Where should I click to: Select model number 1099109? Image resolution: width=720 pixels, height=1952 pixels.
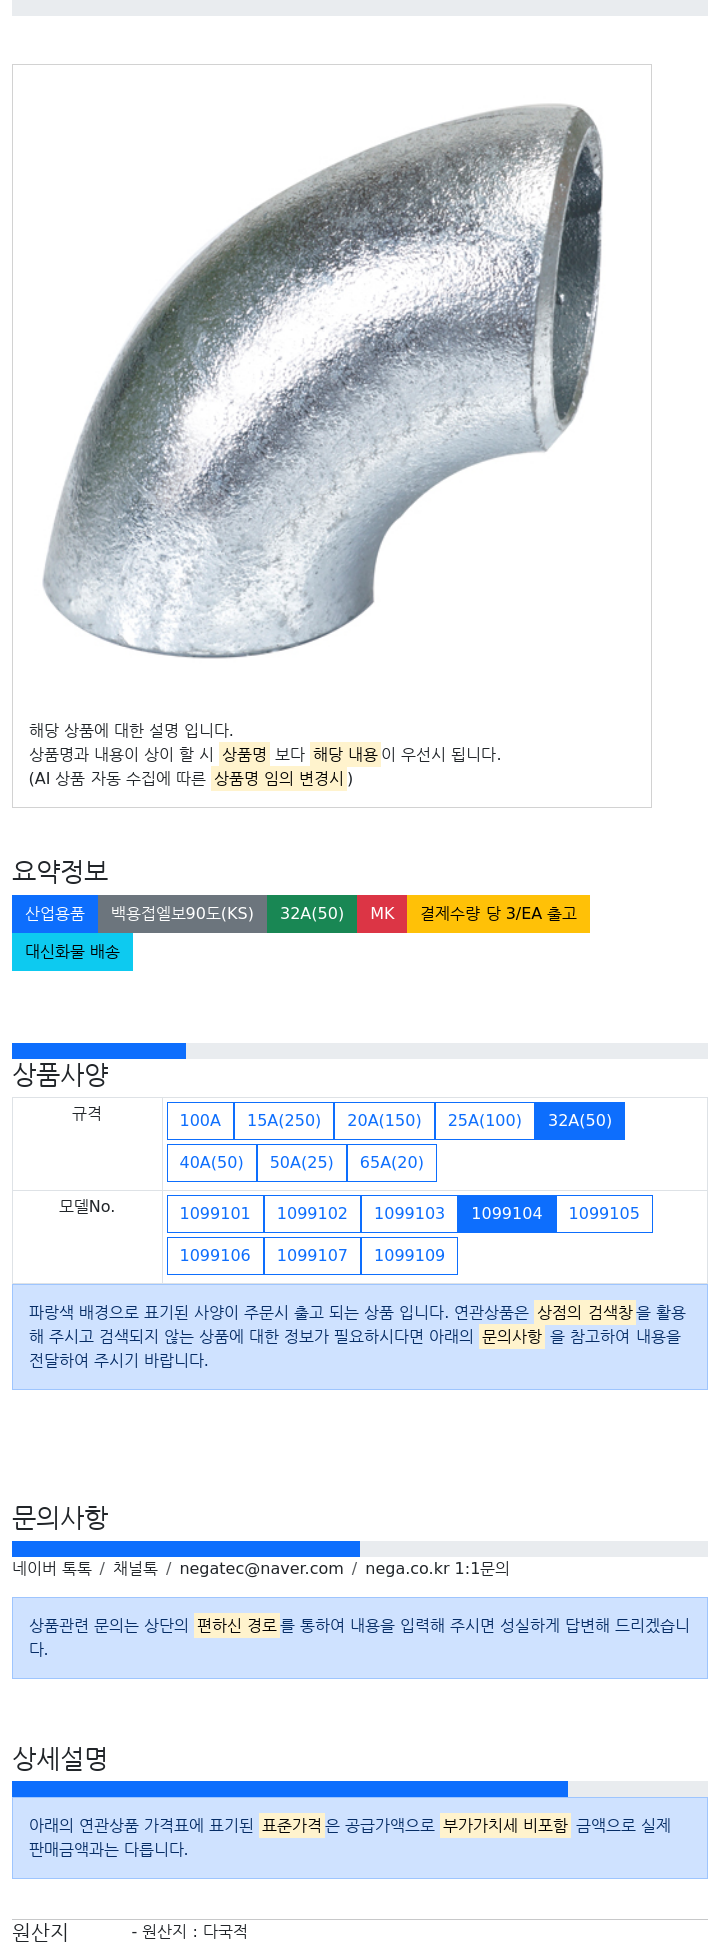pos(409,1256)
